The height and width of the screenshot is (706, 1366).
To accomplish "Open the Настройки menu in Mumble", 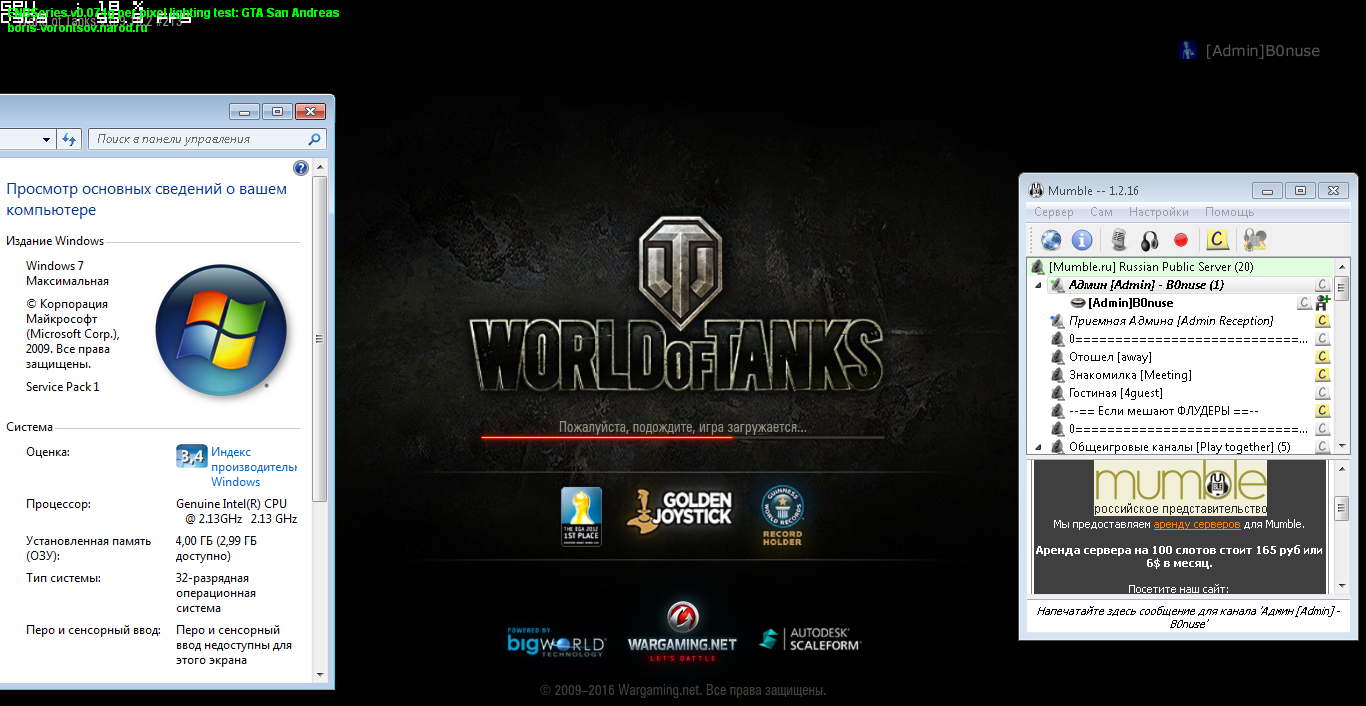I will click(1158, 212).
